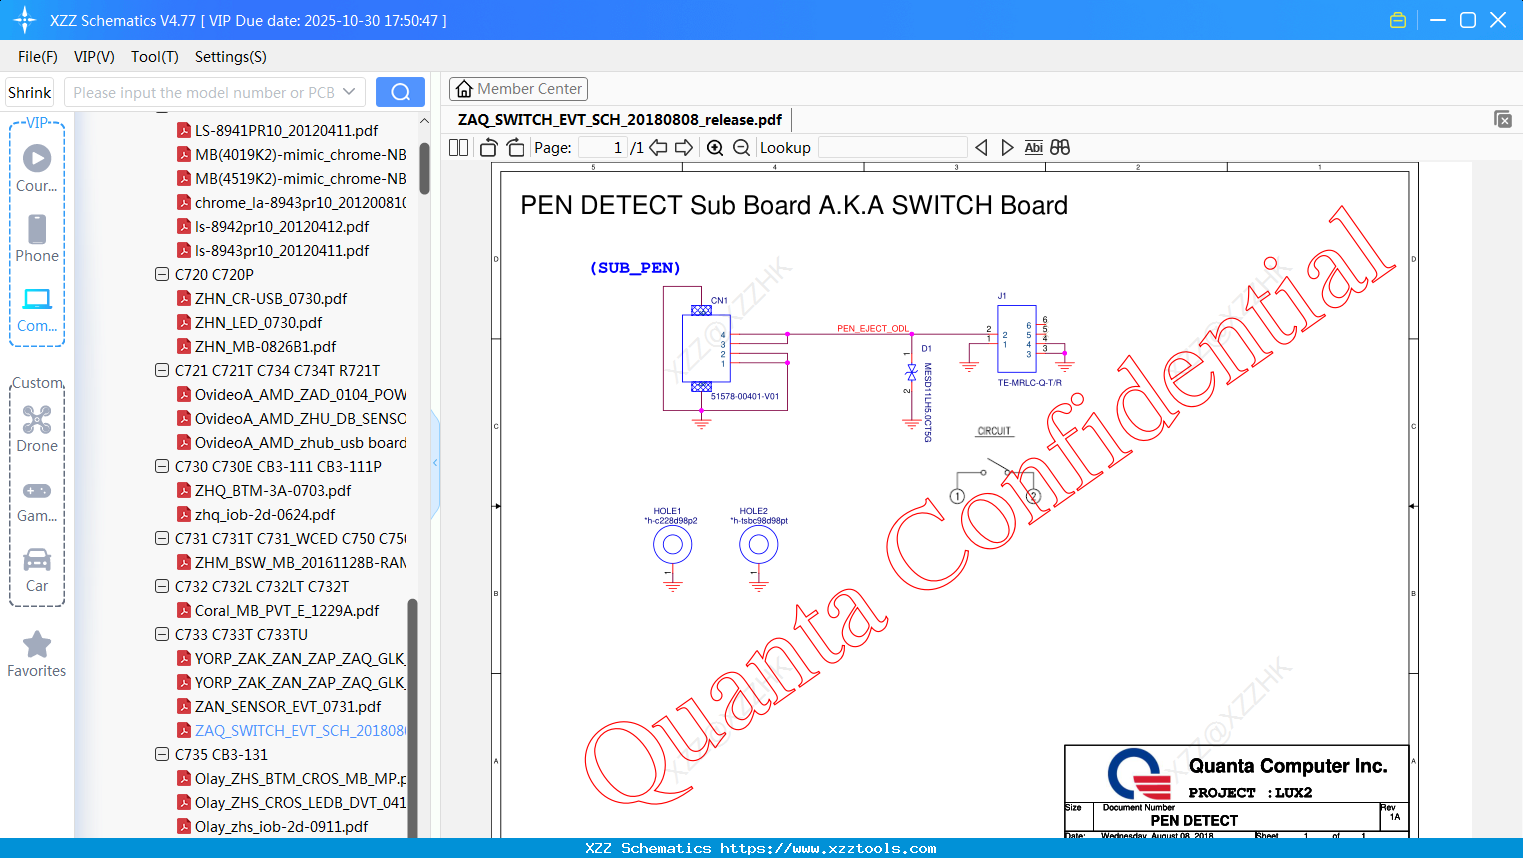The width and height of the screenshot is (1523, 858).
Task: Click the XZZ Schematics app logo
Action: click(25, 20)
